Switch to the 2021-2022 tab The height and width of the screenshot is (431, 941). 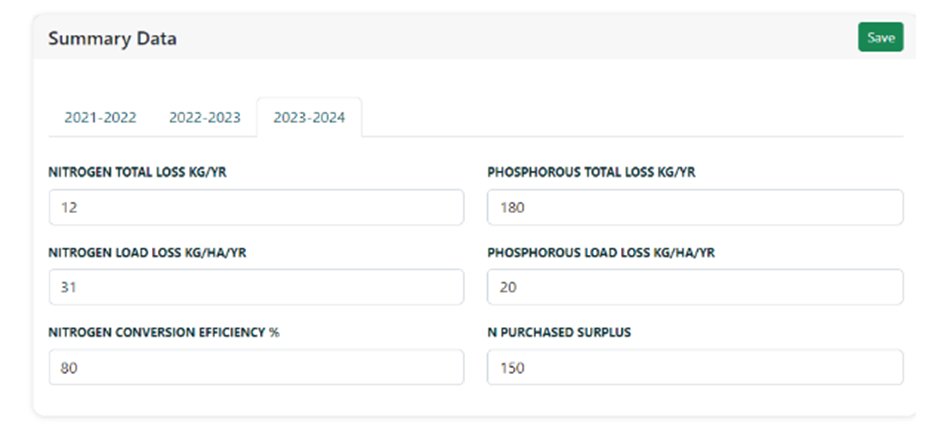click(x=100, y=117)
